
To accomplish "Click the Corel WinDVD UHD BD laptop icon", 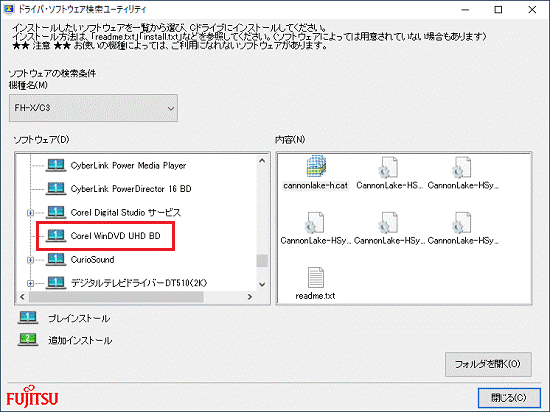I will tap(56, 236).
